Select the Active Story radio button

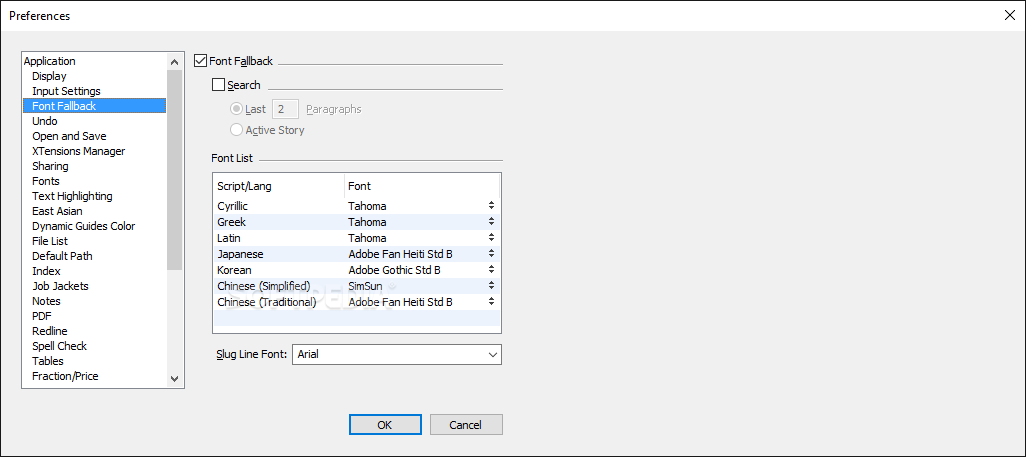click(236, 130)
